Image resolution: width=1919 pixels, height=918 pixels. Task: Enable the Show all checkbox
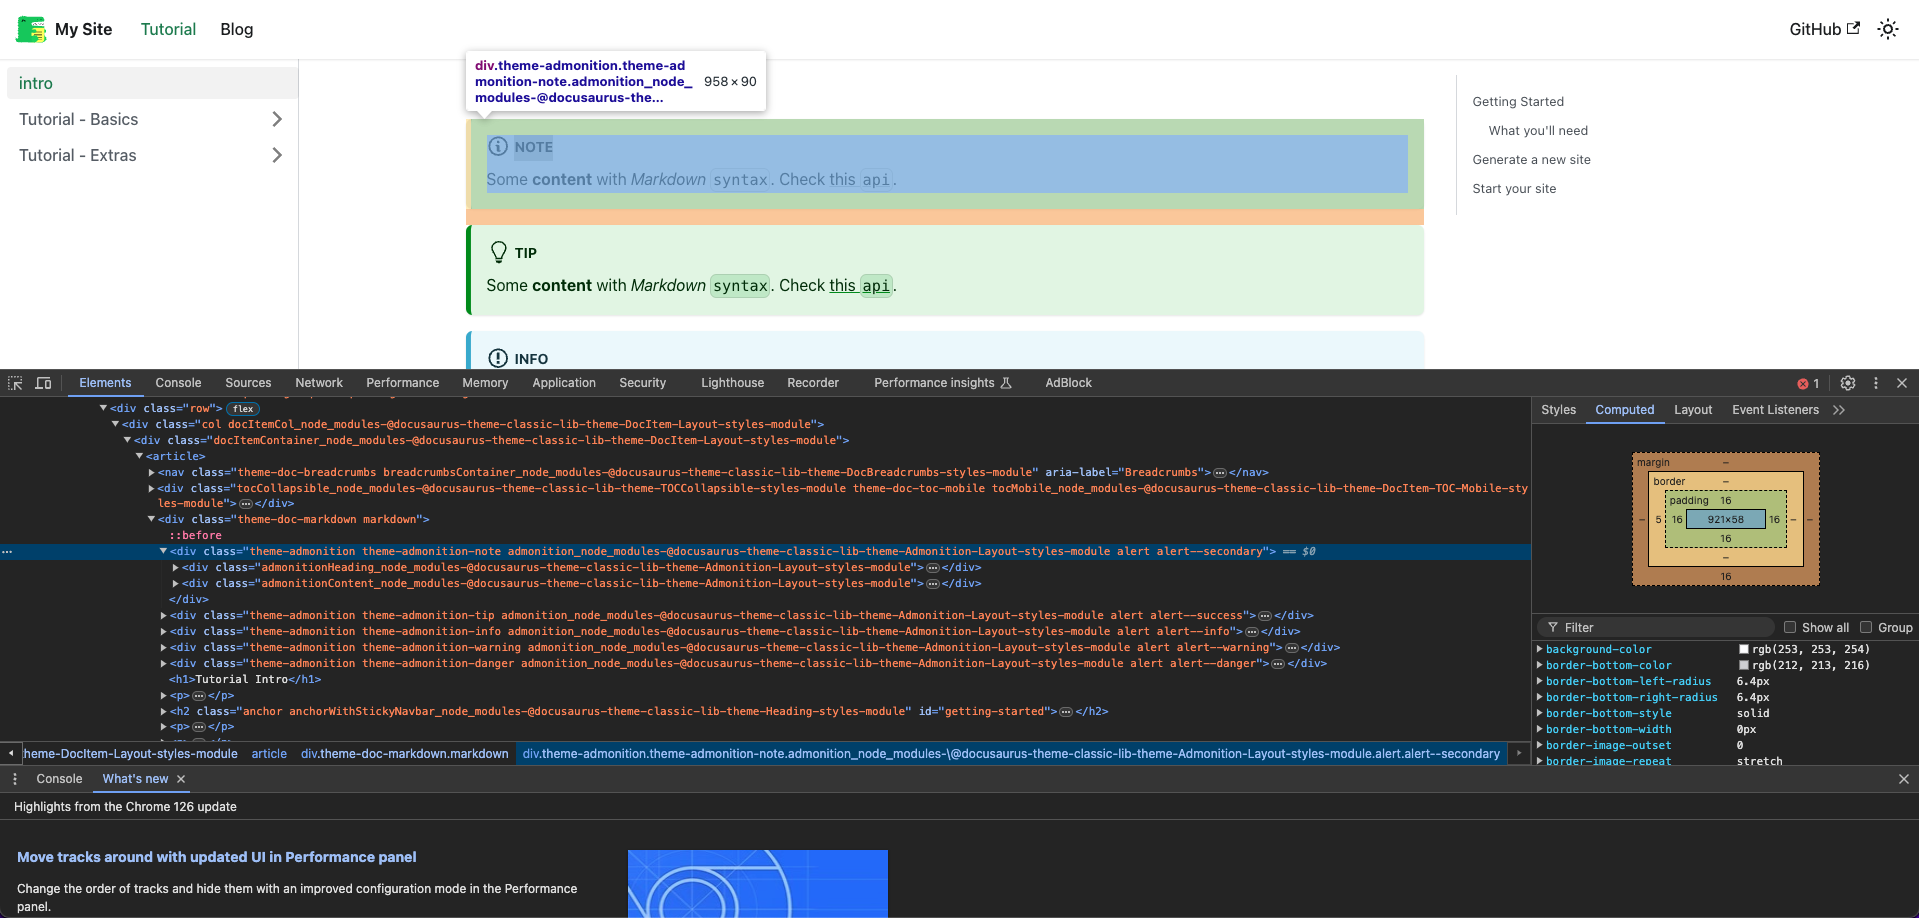[x=1790, y=627]
